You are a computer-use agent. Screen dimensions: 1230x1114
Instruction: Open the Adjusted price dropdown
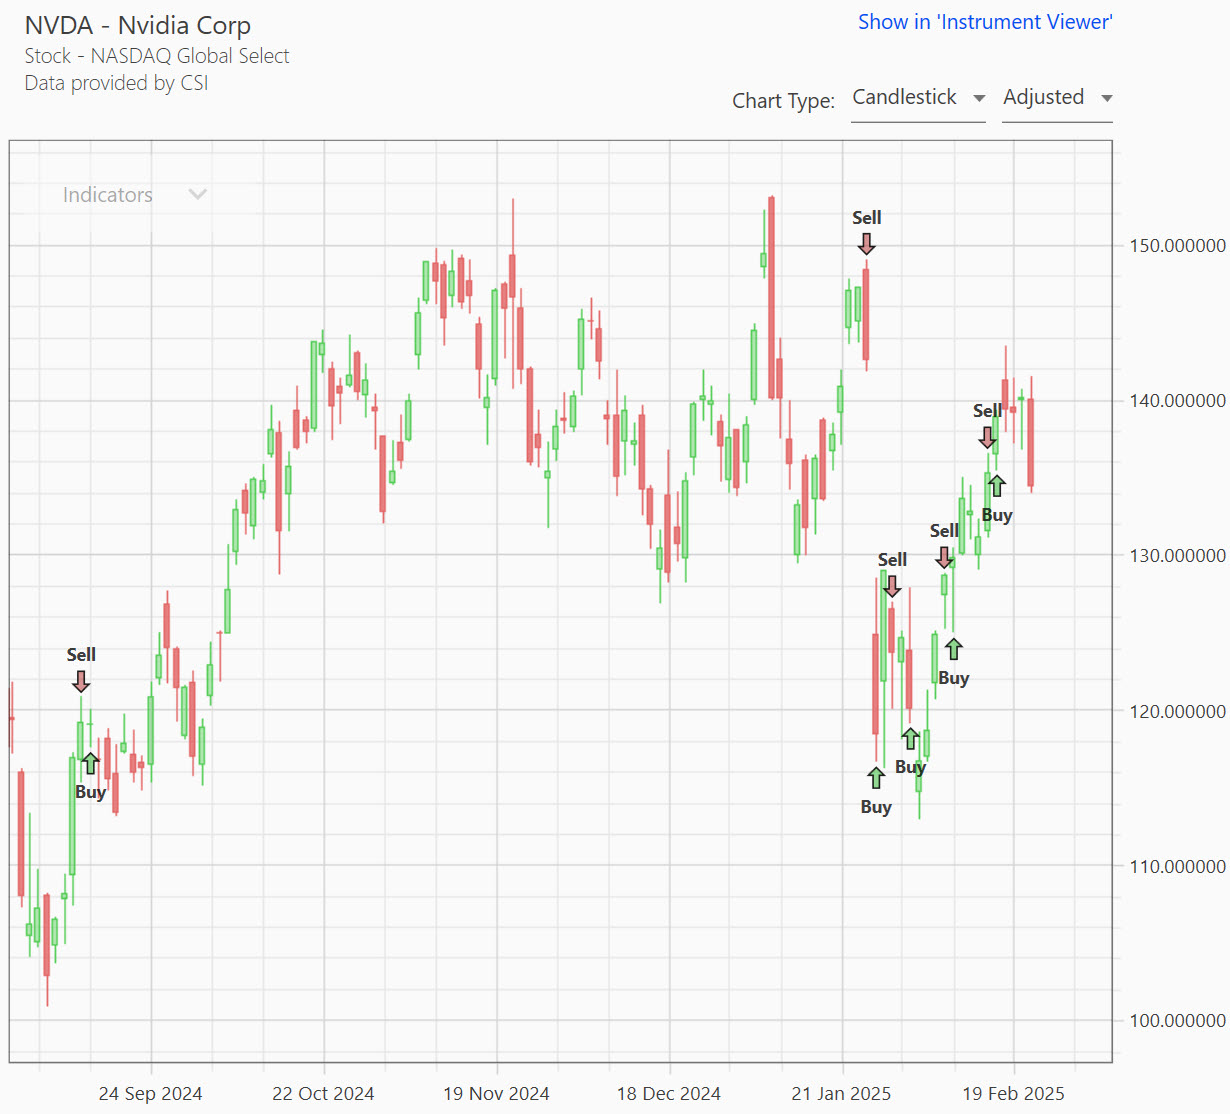(1056, 98)
